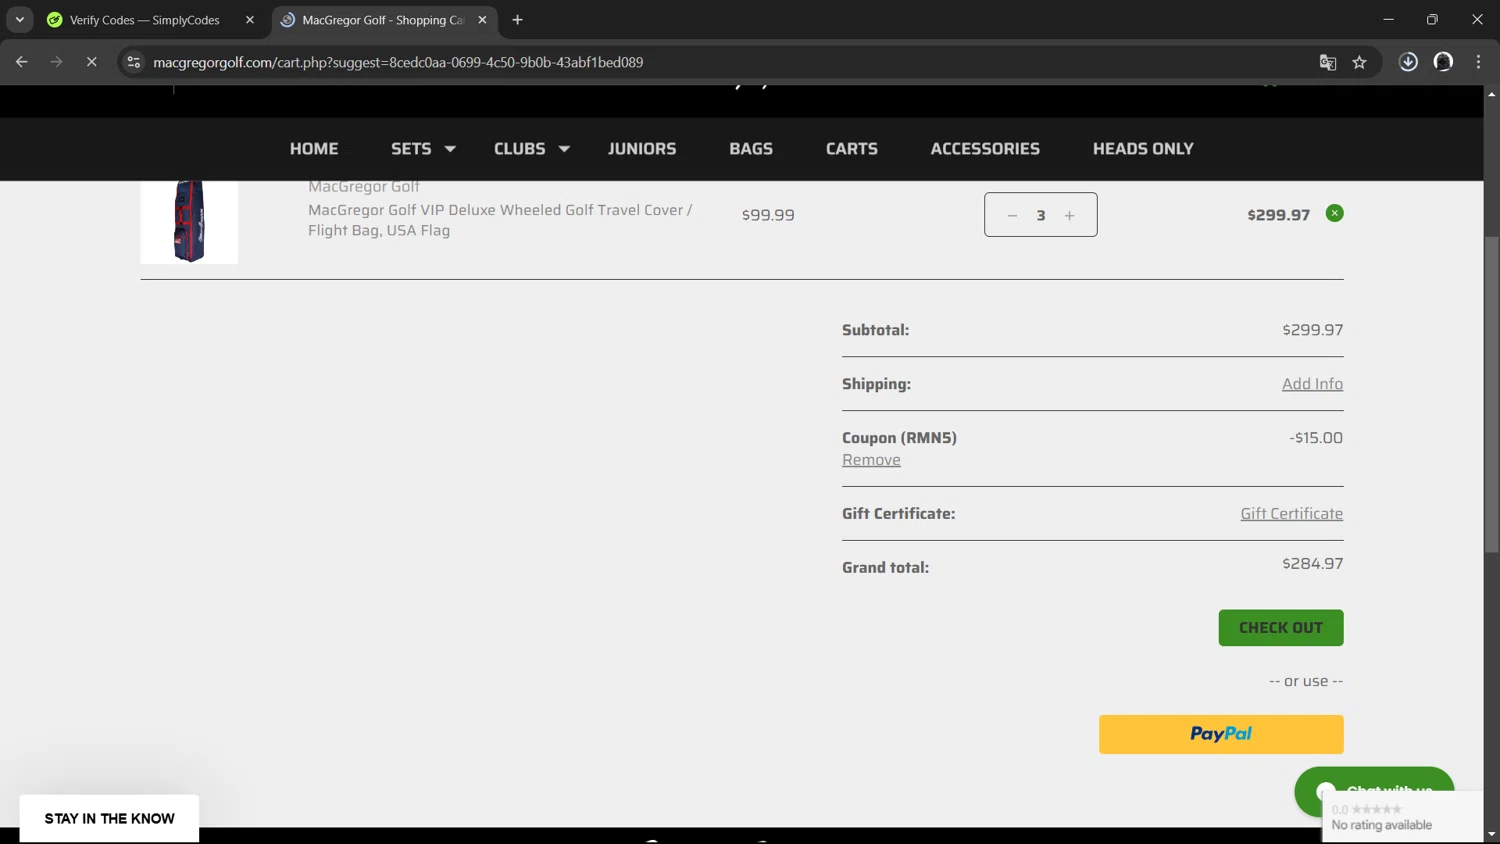Click the bold item total $299.97
Image resolution: width=1500 pixels, height=844 pixels.
coord(1278,215)
